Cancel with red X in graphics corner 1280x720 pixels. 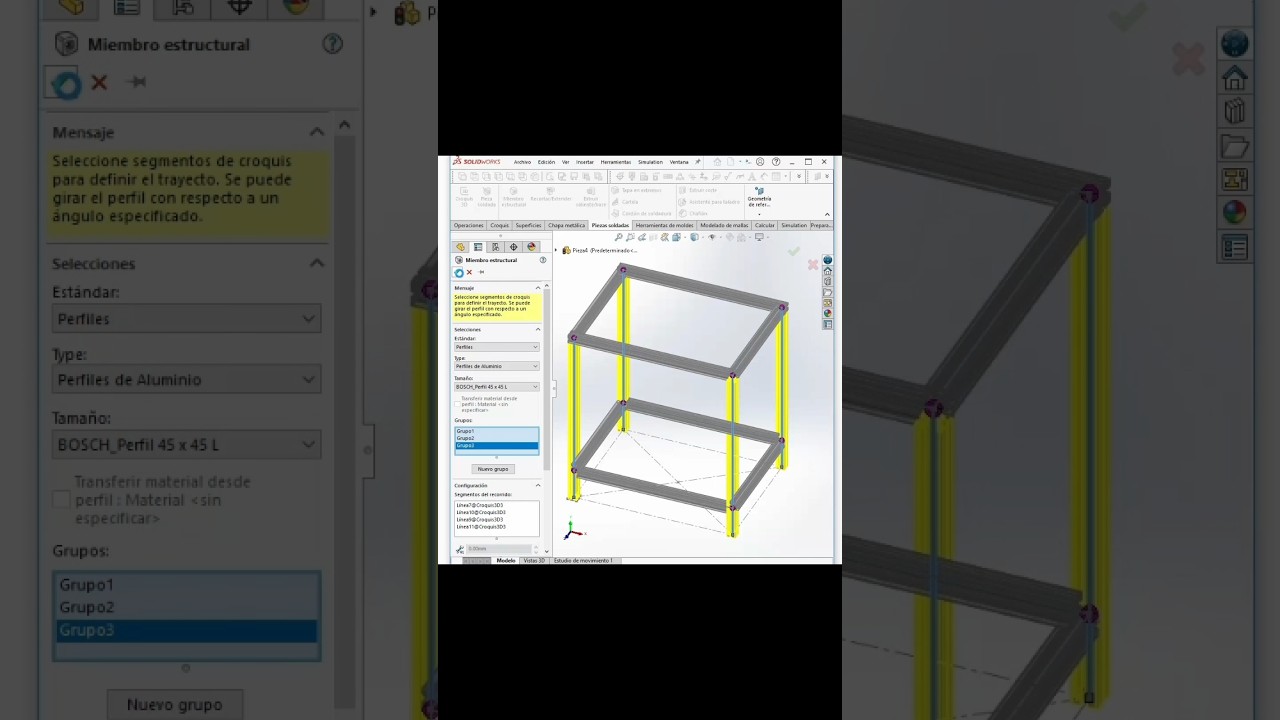coord(813,265)
